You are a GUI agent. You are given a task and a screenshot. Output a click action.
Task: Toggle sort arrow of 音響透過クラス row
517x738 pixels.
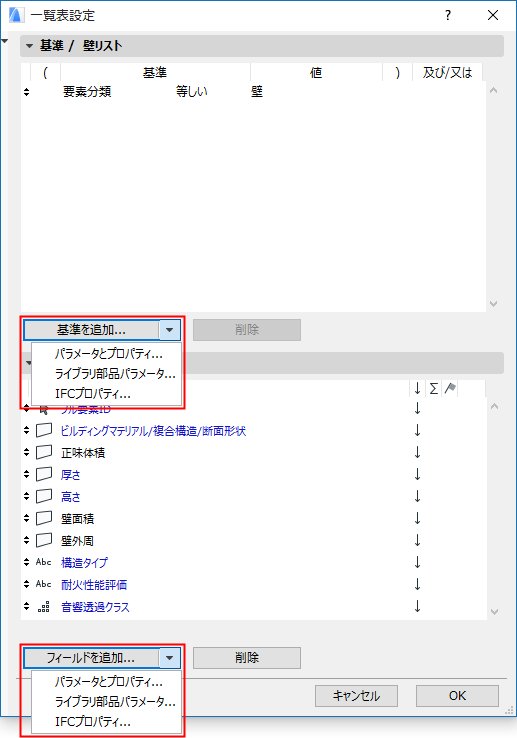coord(417,607)
